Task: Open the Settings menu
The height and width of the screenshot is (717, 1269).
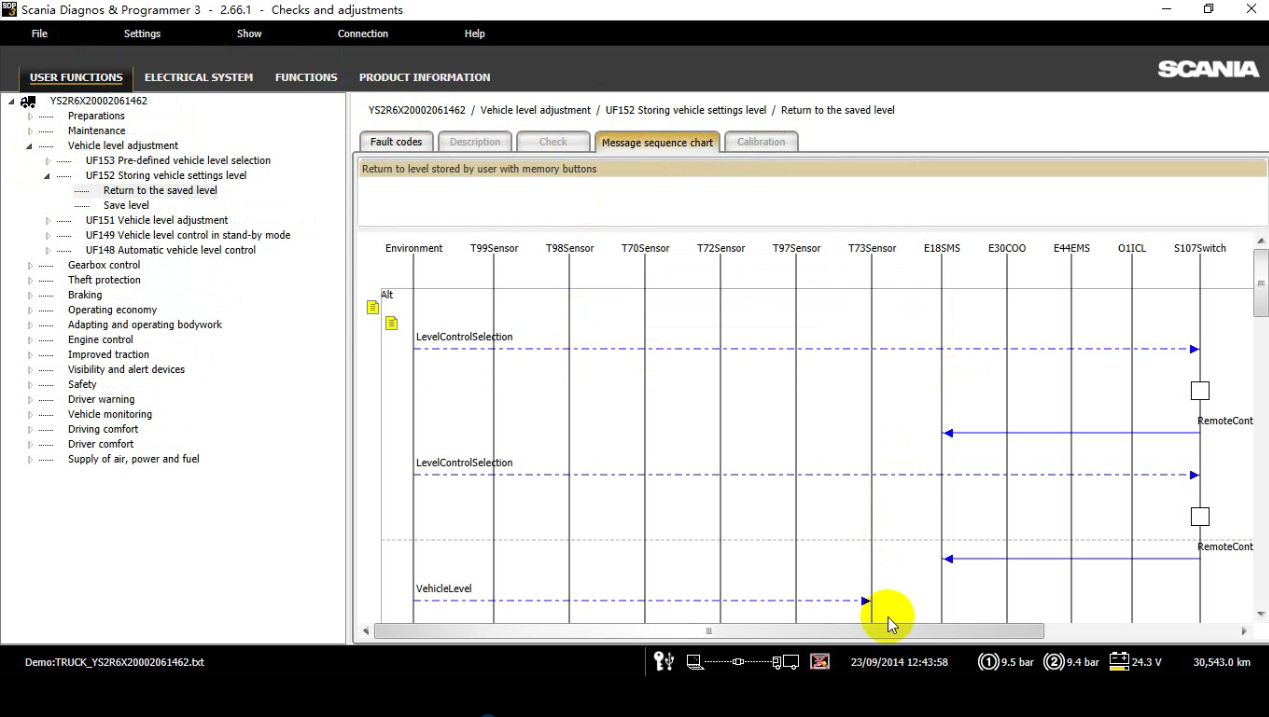Action: click(142, 34)
